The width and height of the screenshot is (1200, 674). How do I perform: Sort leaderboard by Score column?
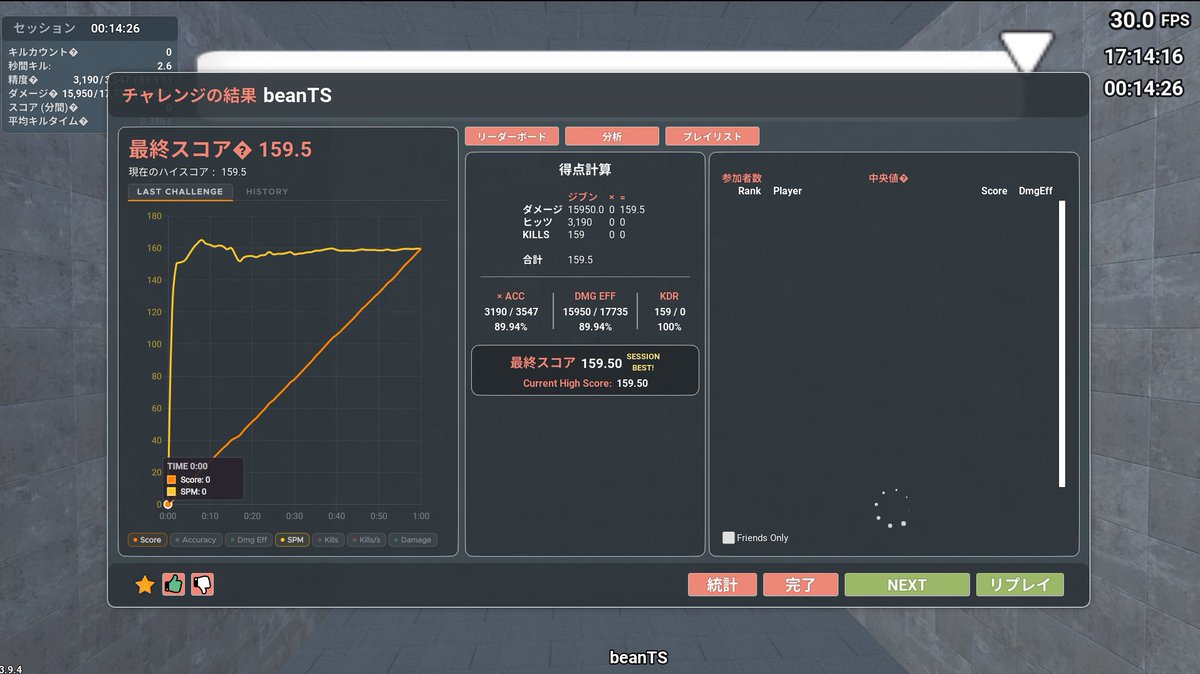click(x=994, y=191)
